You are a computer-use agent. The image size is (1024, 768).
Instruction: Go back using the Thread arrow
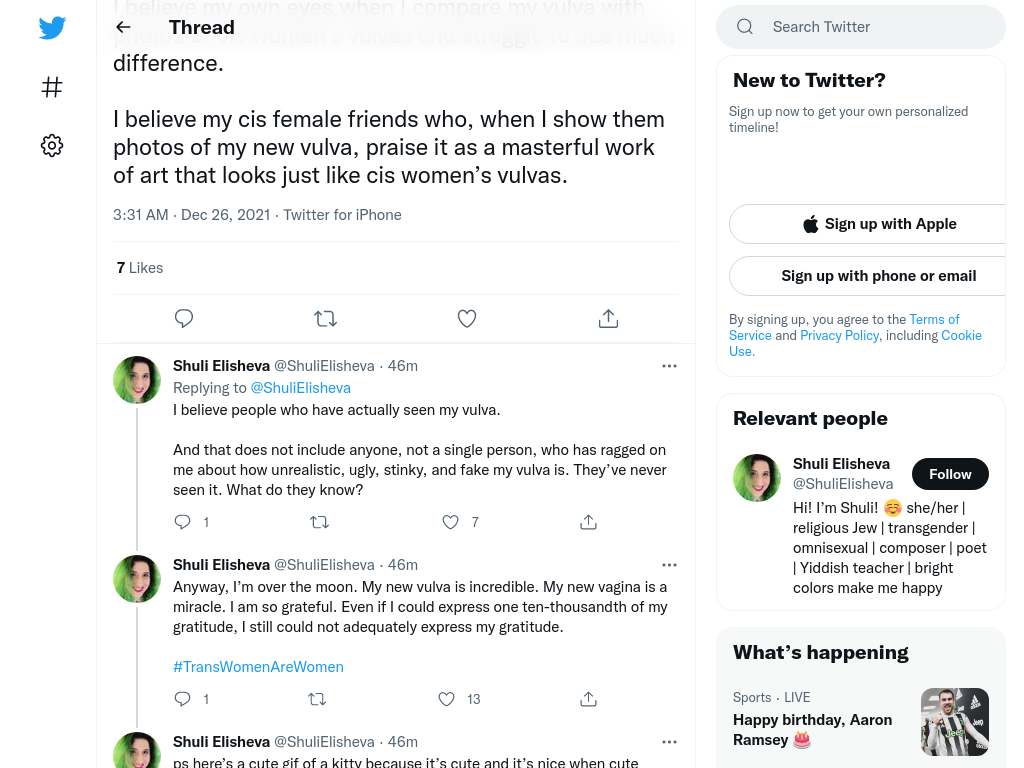point(123,27)
